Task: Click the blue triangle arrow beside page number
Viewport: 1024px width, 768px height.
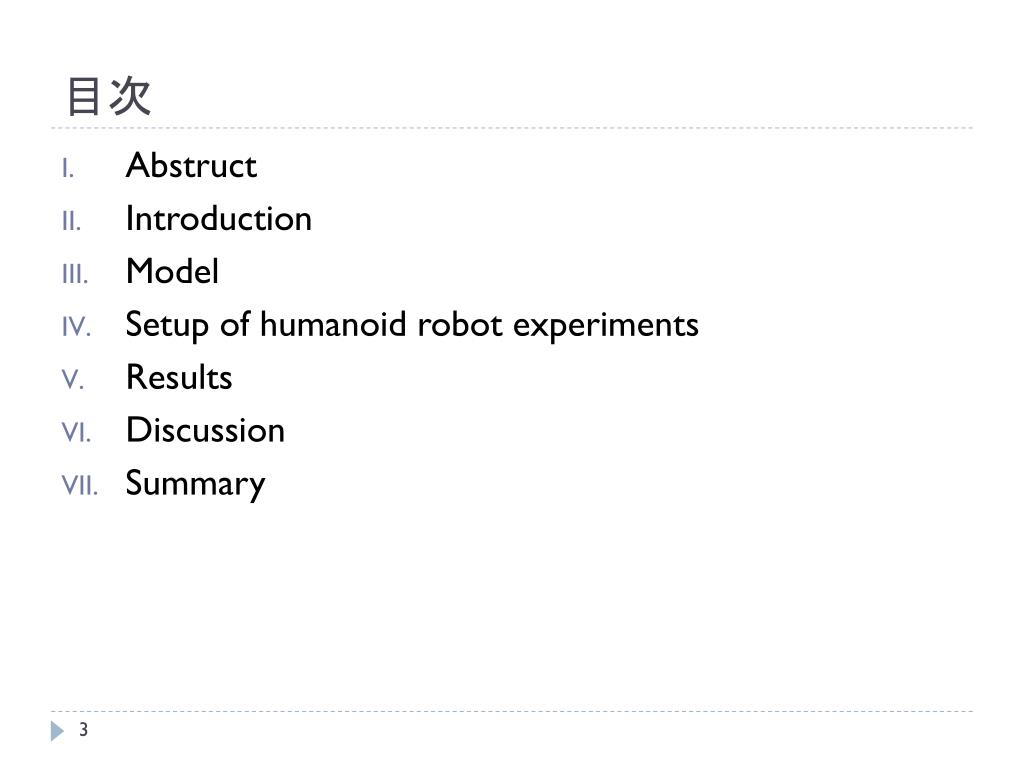Action: (57, 731)
